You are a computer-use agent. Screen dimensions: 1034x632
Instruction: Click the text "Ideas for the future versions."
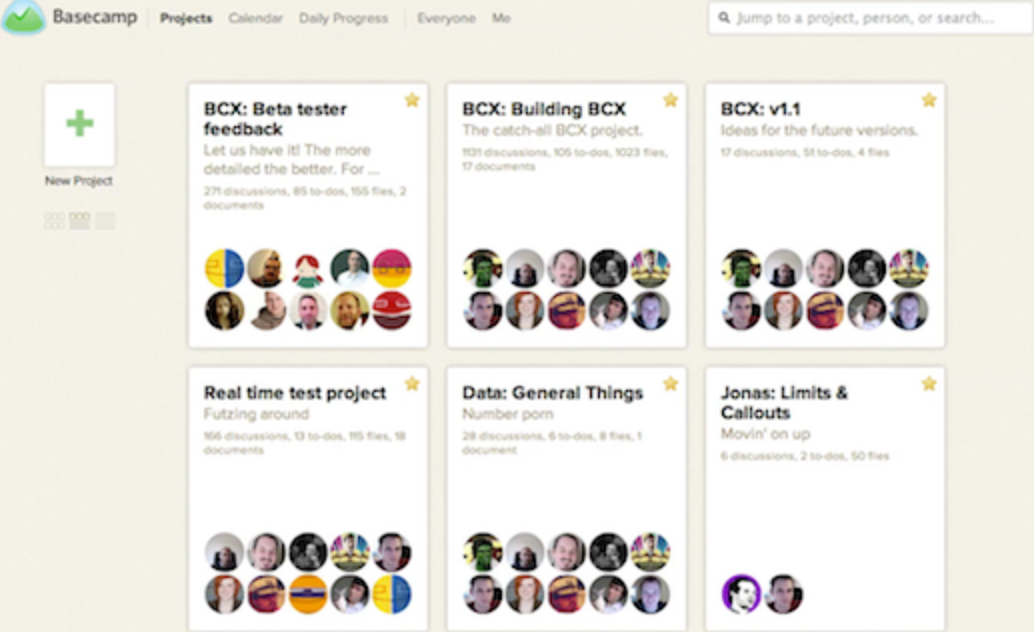click(x=819, y=130)
